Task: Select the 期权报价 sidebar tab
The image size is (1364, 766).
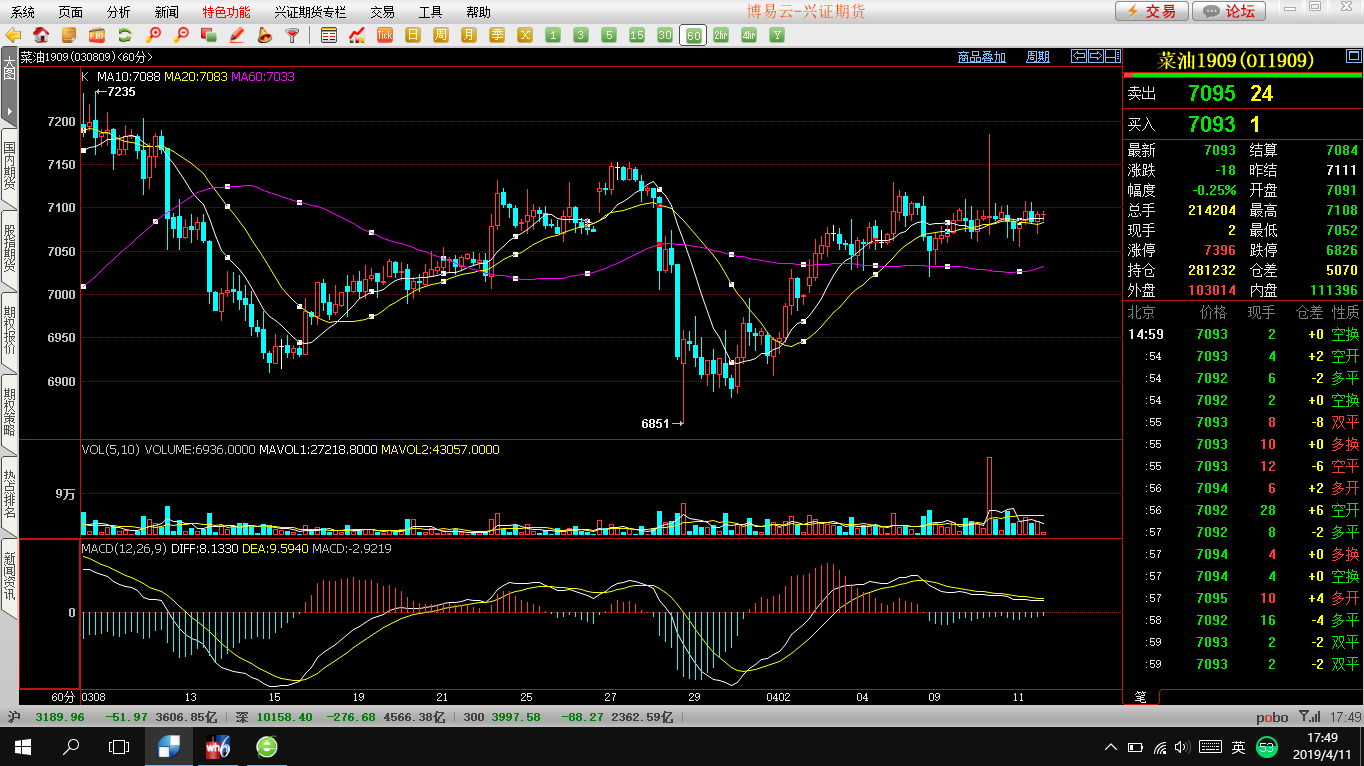Action: pyautogui.click(x=9, y=325)
